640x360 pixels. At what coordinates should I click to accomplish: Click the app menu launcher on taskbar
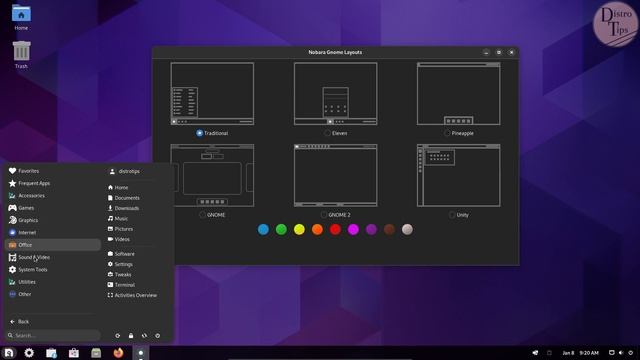pyautogui.click(x=9, y=353)
